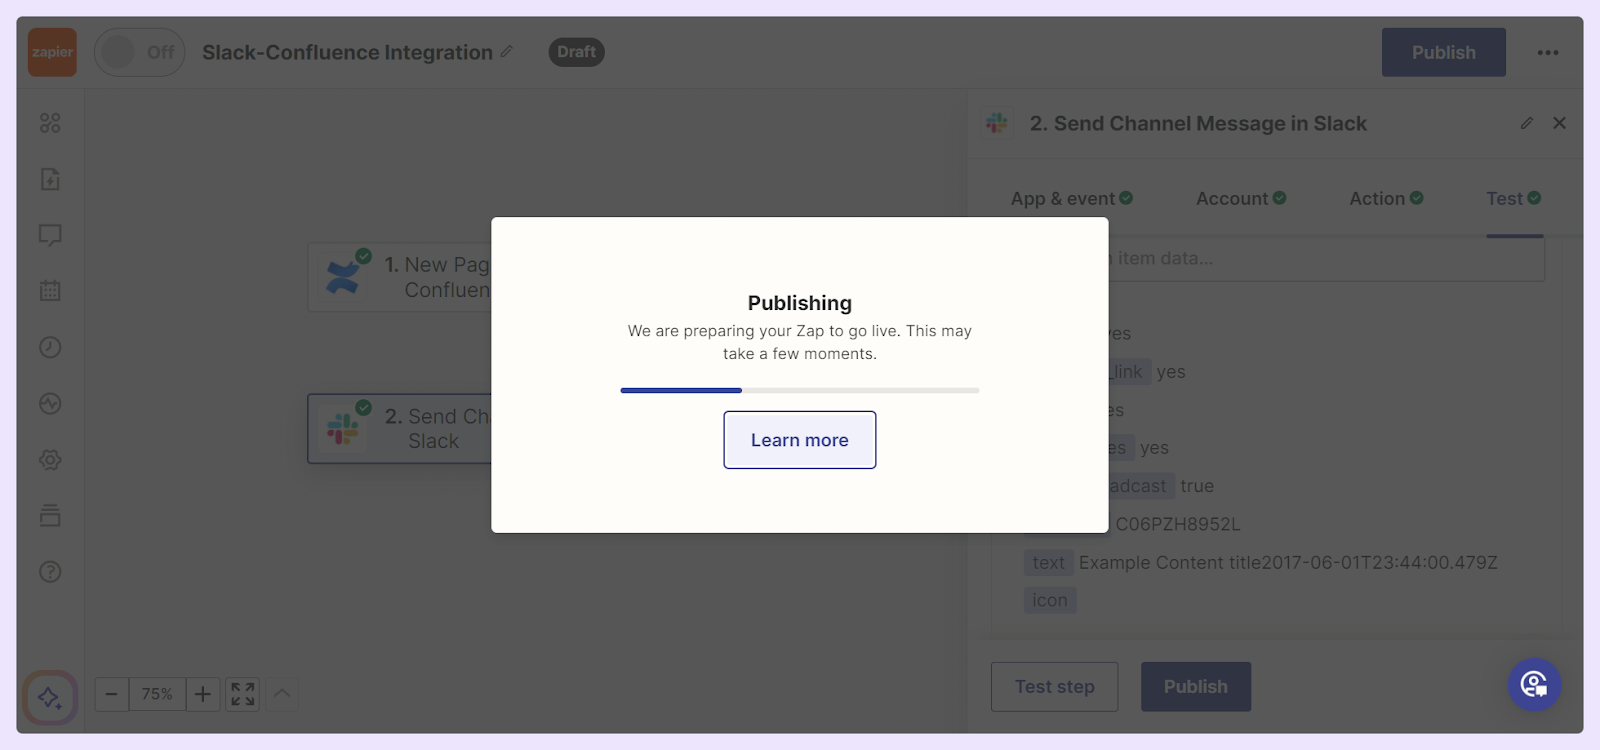This screenshot has height=750, width=1600.
Task: Switch to the App & event tab
Action: [1072, 198]
